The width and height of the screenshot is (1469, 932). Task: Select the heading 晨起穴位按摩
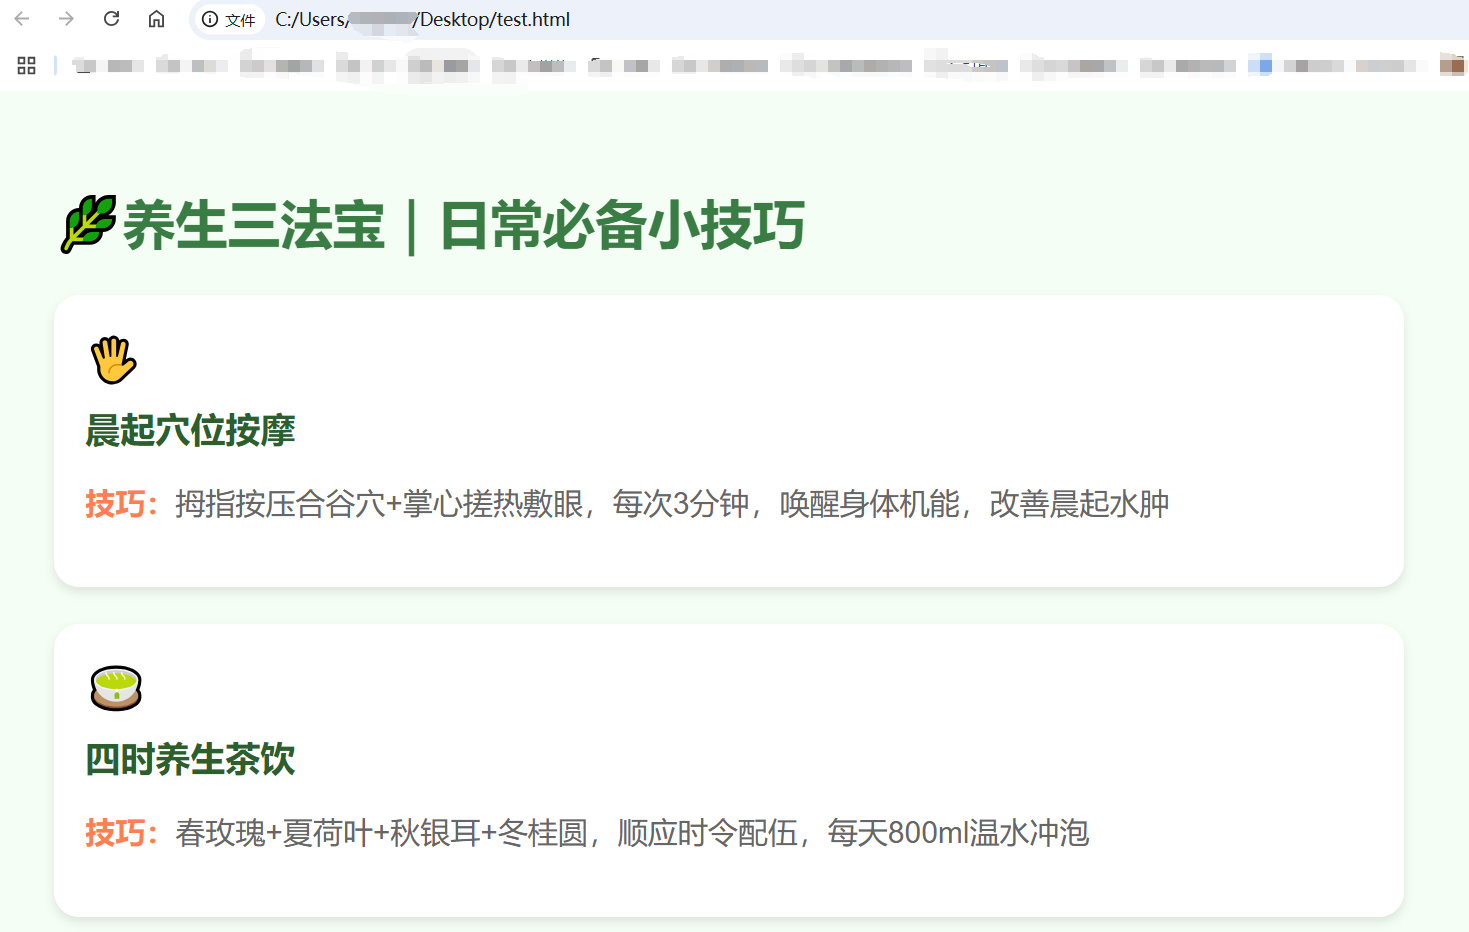[x=190, y=431]
